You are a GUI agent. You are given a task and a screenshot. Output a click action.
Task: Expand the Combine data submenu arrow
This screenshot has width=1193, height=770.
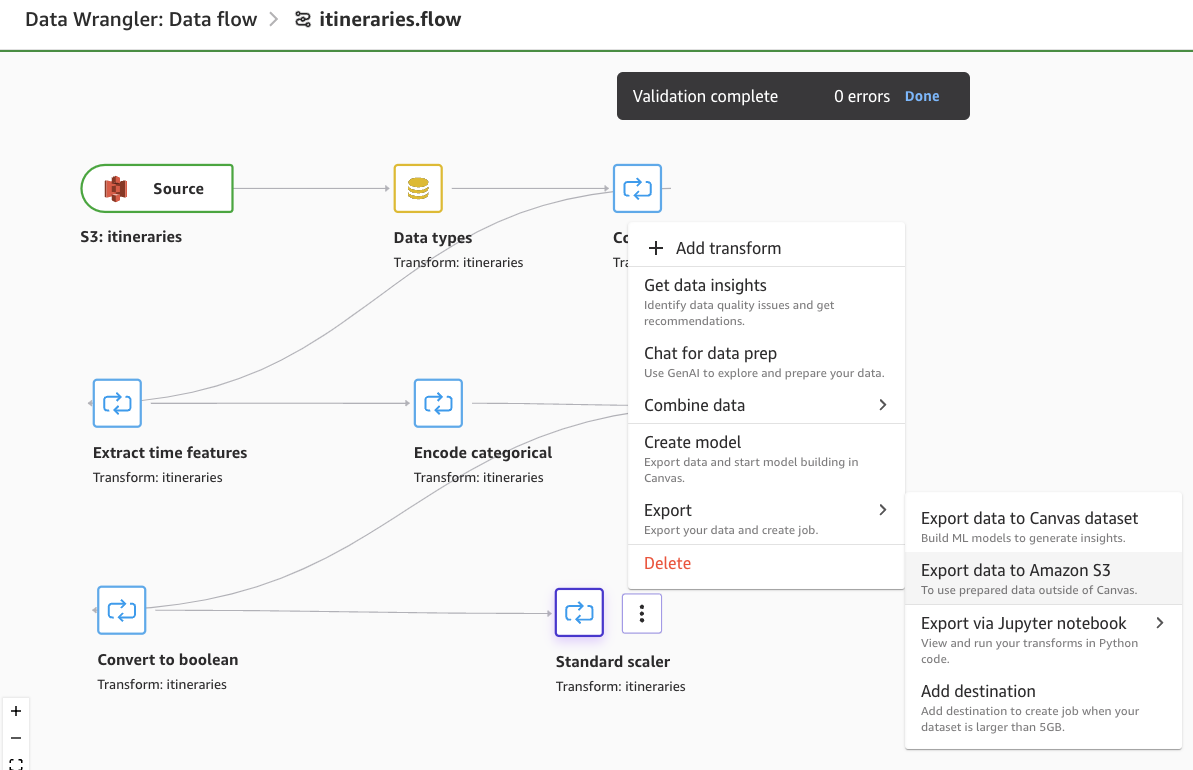(883, 405)
